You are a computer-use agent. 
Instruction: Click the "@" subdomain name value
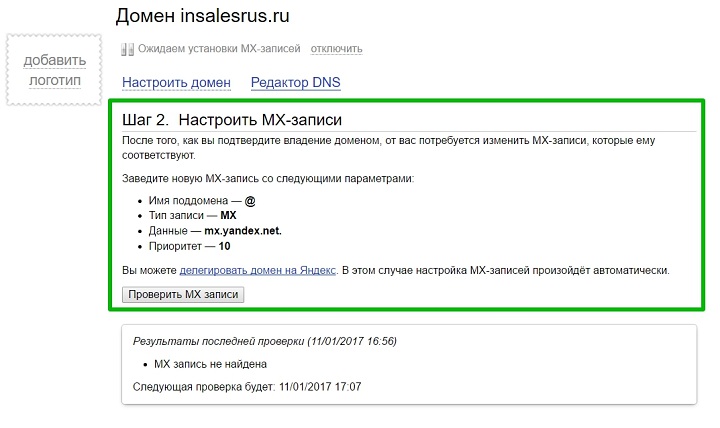click(250, 201)
